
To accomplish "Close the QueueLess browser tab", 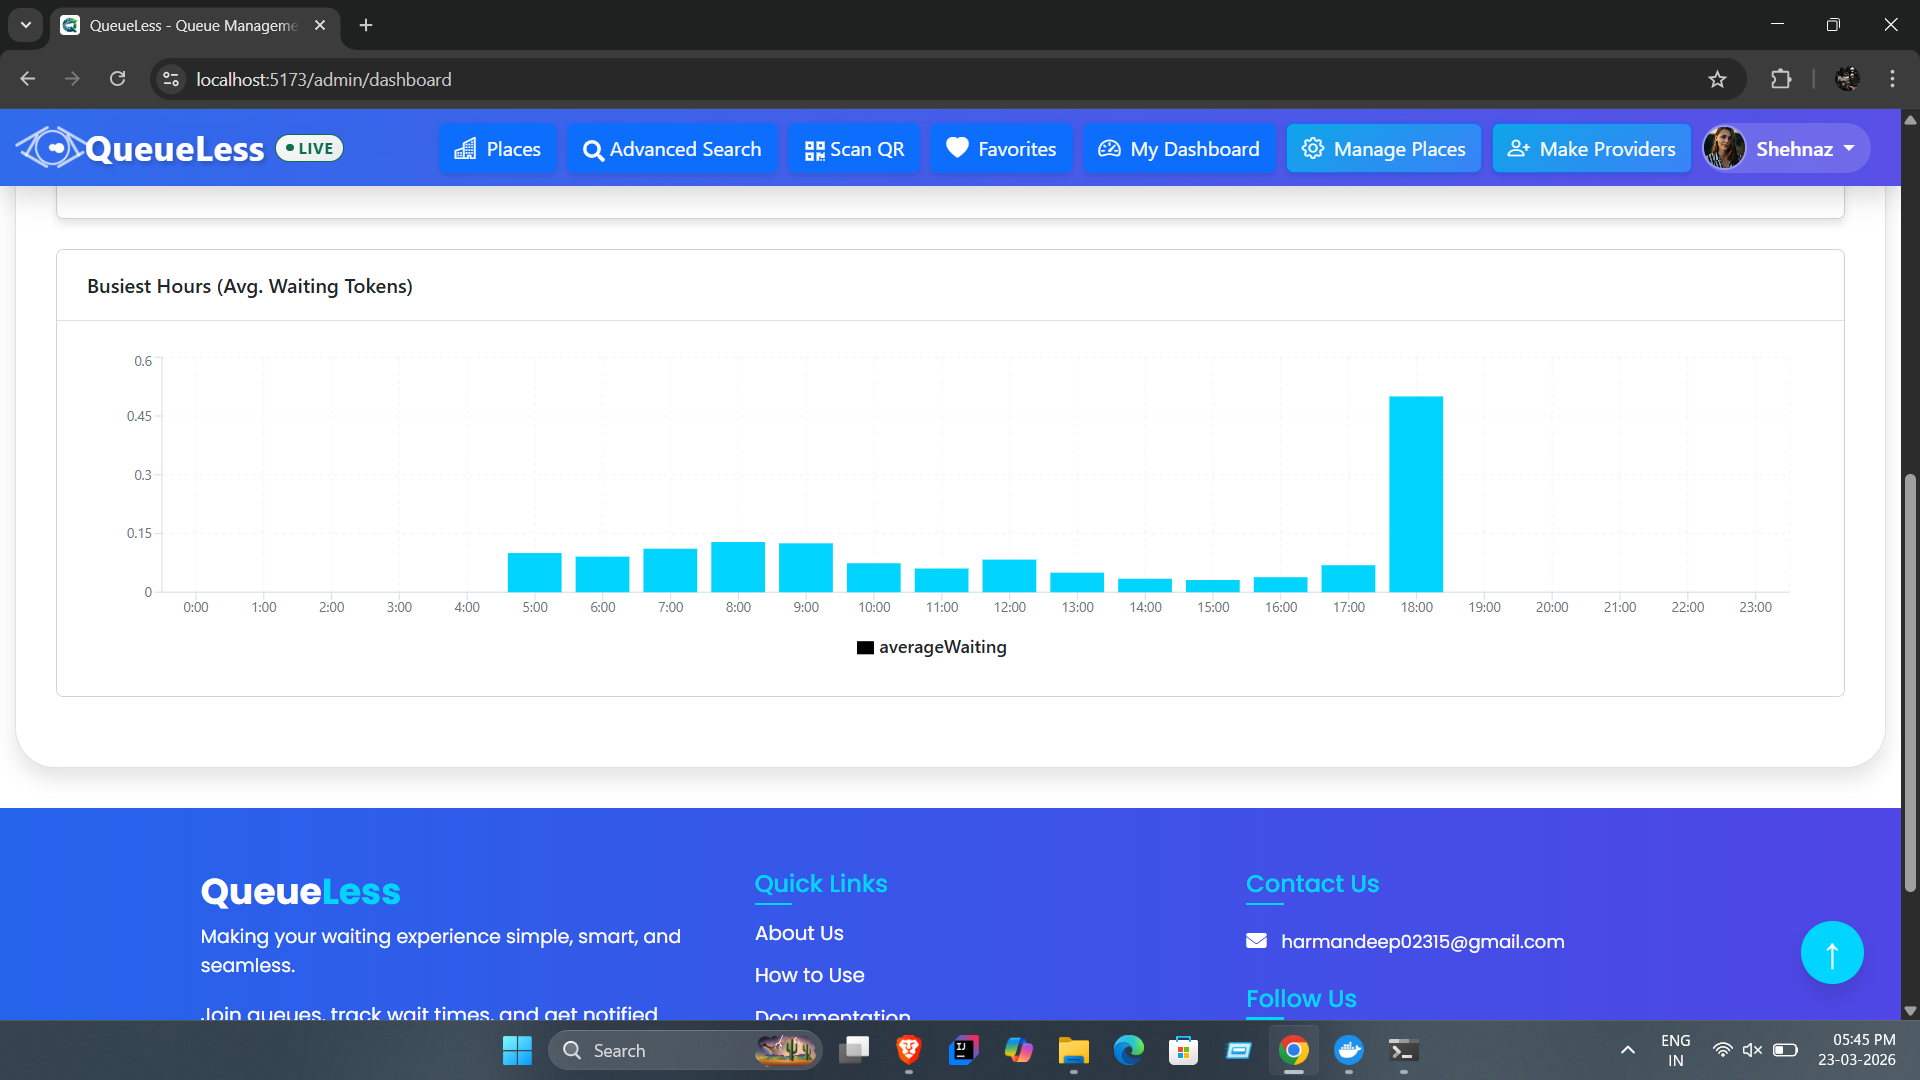I will pyautogui.click(x=320, y=25).
